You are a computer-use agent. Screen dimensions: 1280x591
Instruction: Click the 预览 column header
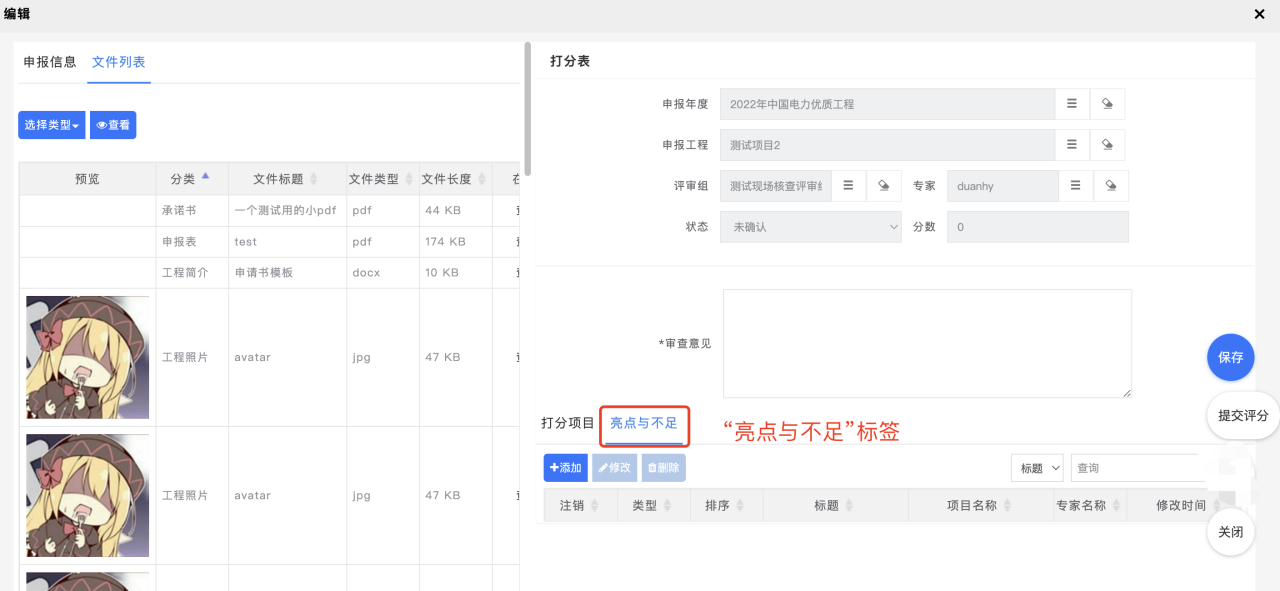(87, 179)
